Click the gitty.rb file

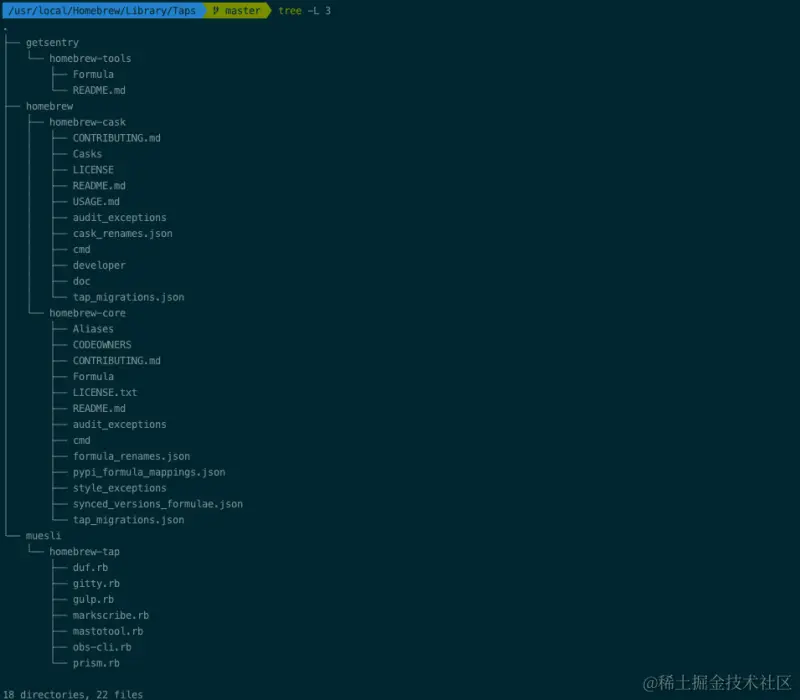click(96, 584)
